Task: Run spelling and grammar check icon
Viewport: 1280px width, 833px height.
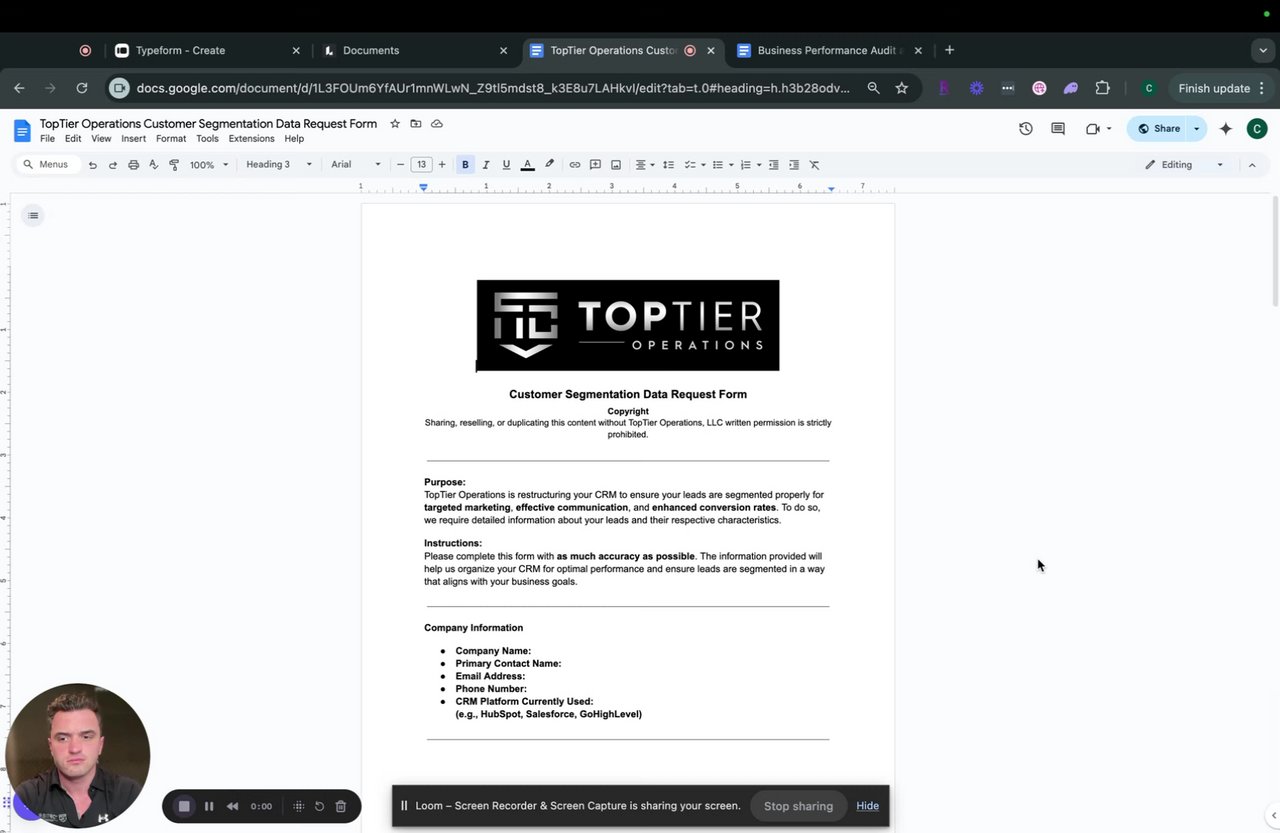Action: [x=153, y=165]
